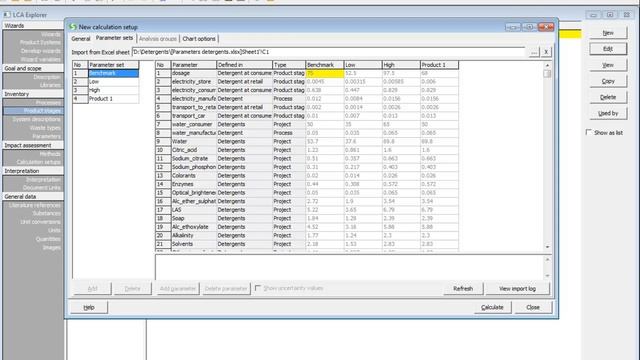This screenshot has height=360, width=640.
Task: Click the Used by button on the right panel
Action: click(608, 113)
